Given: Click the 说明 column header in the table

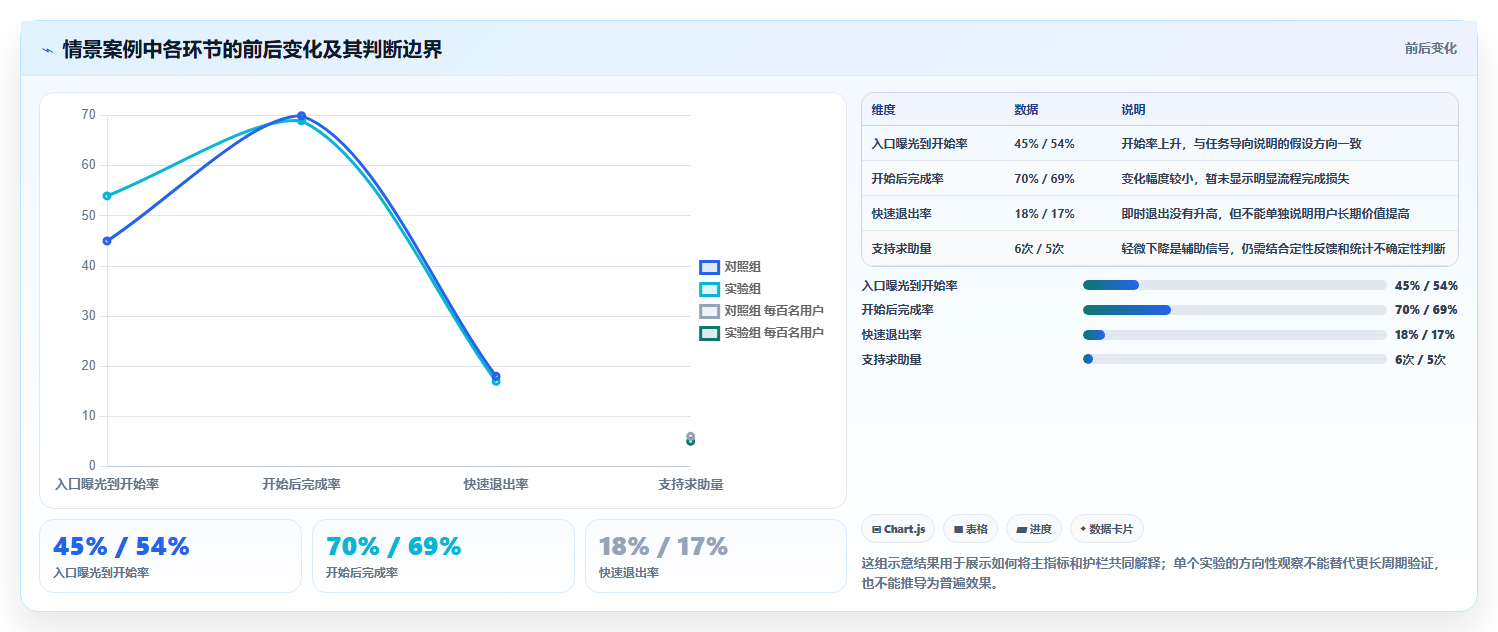Looking at the screenshot, I should pos(1134,109).
